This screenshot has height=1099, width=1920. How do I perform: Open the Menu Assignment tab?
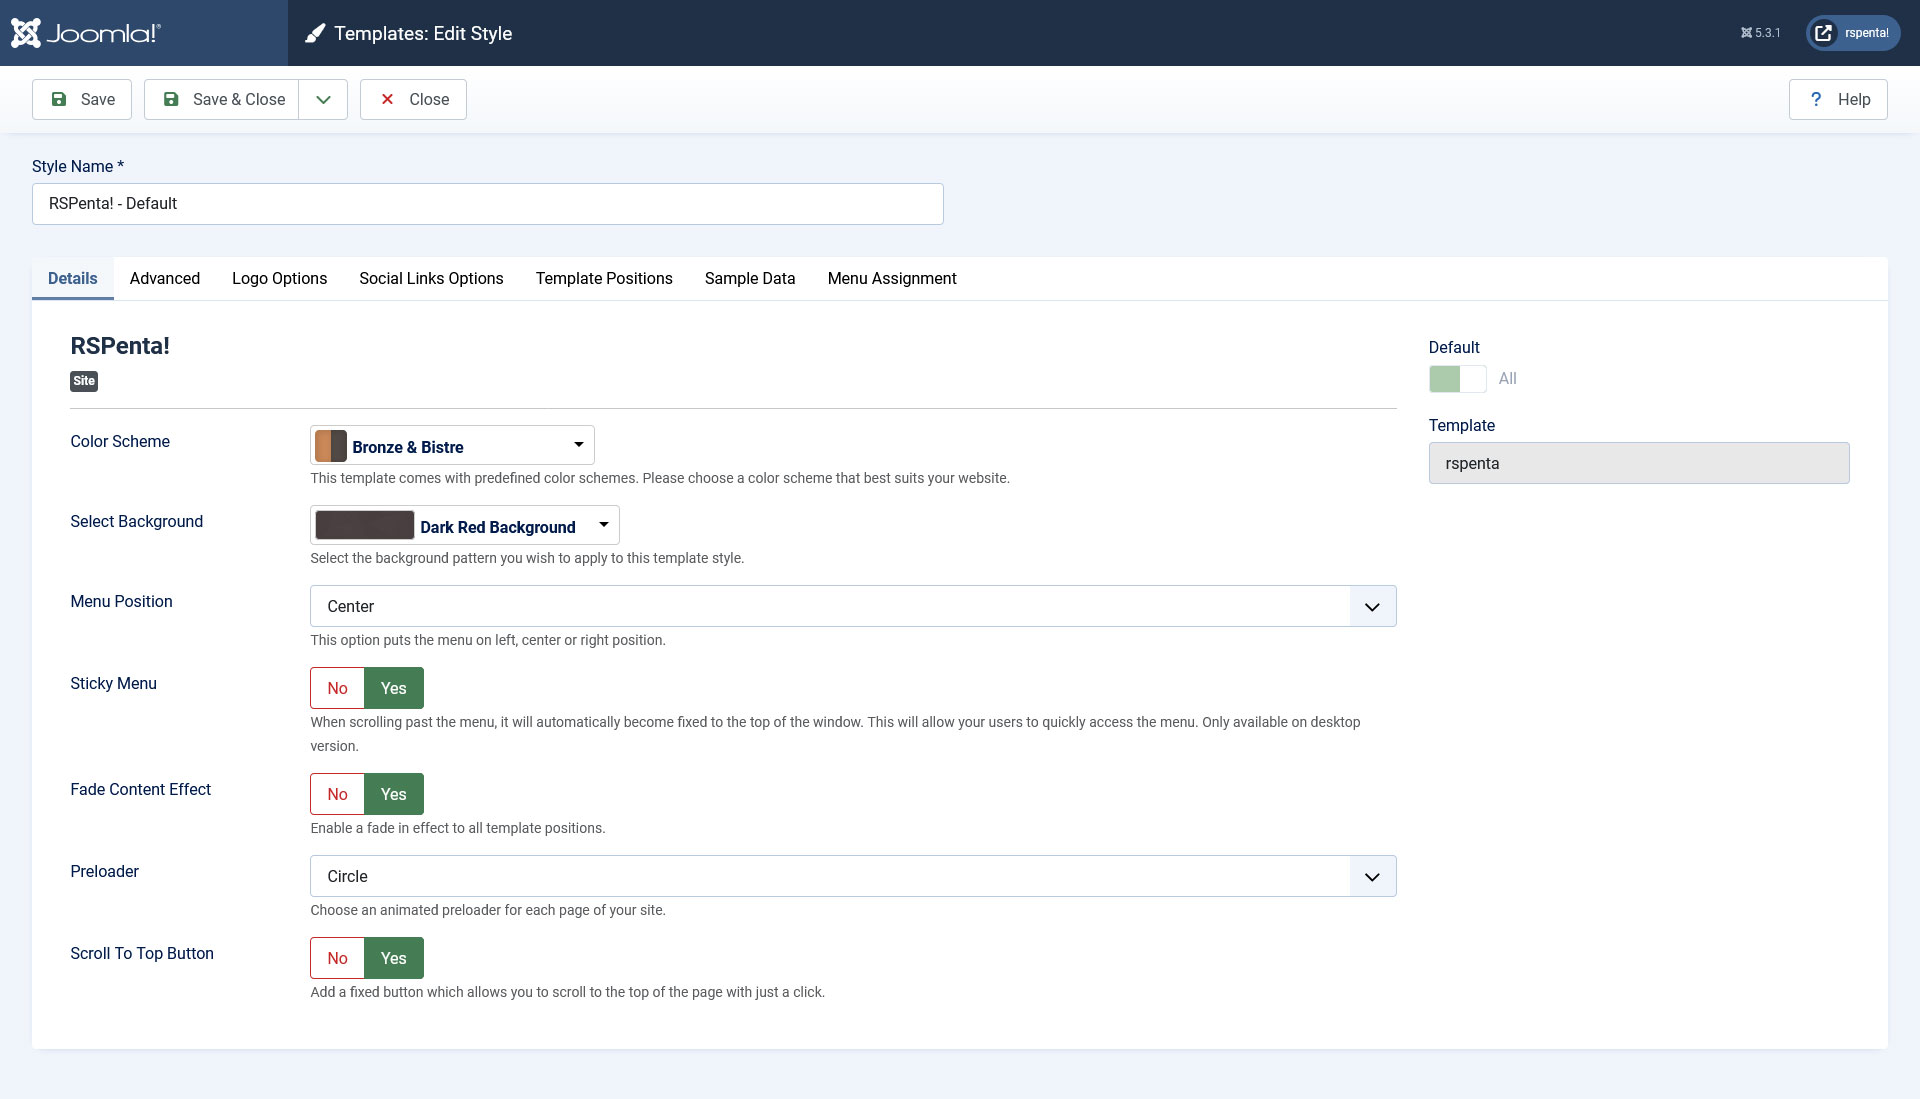pyautogui.click(x=891, y=278)
